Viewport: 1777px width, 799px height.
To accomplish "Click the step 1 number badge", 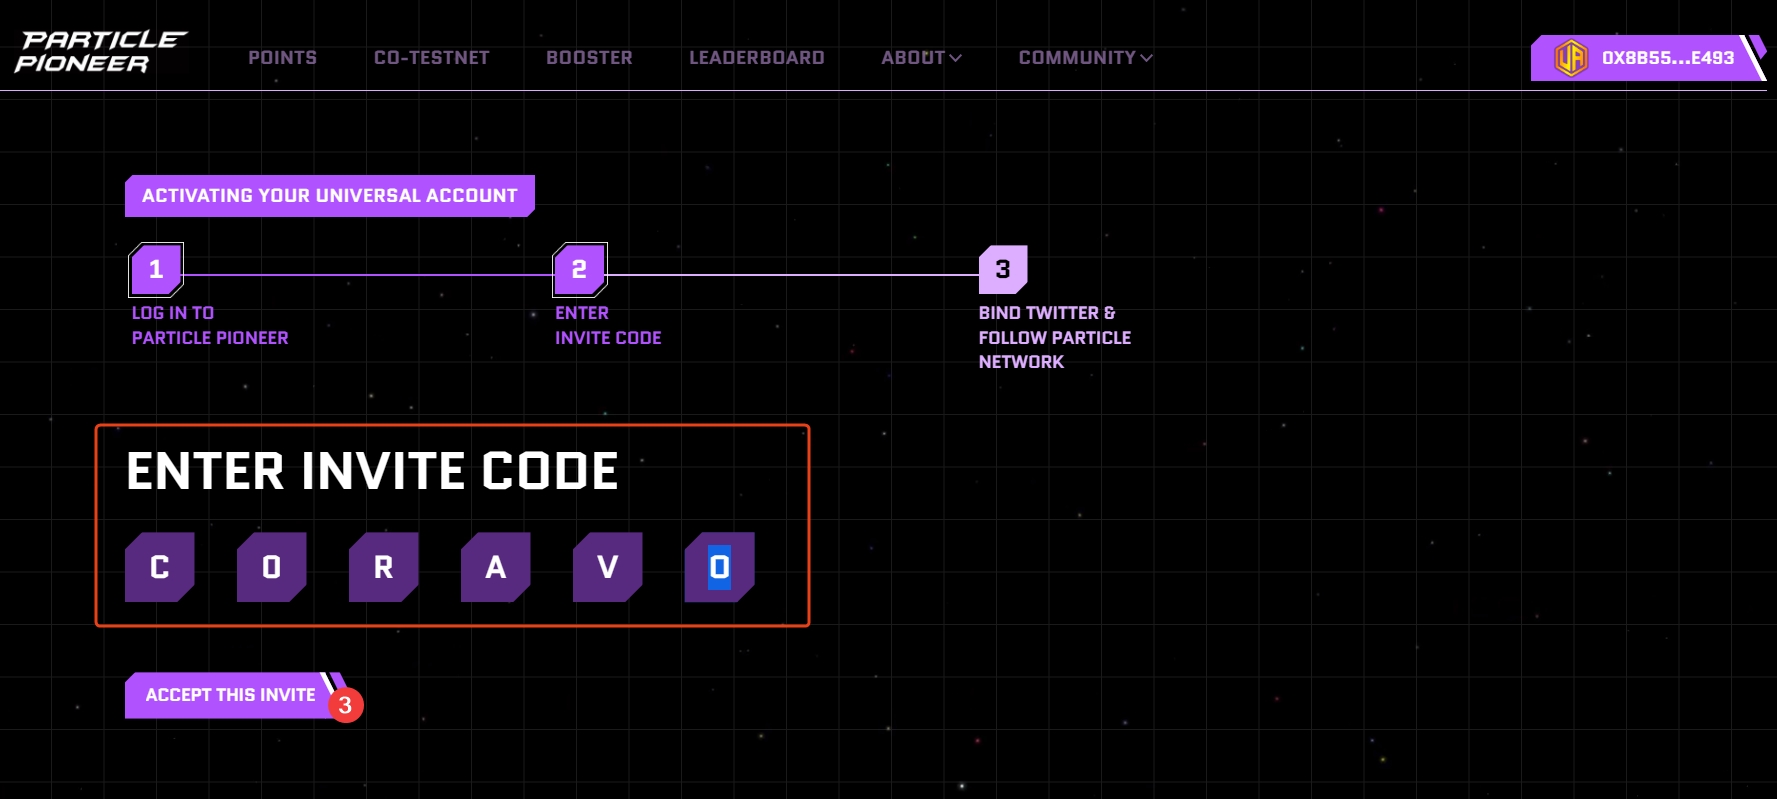I will point(156,270).
